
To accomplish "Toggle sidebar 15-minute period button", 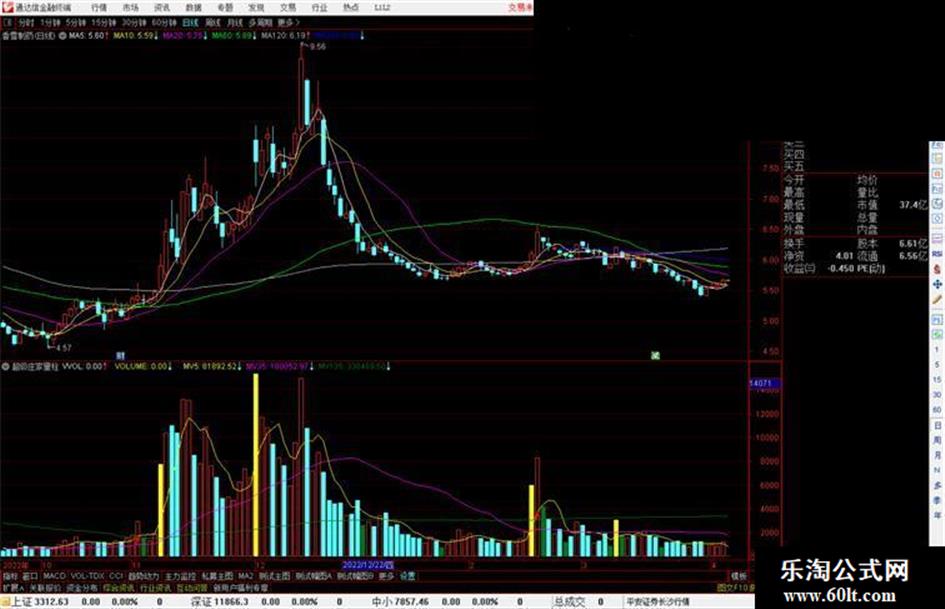I will [937, 380].
